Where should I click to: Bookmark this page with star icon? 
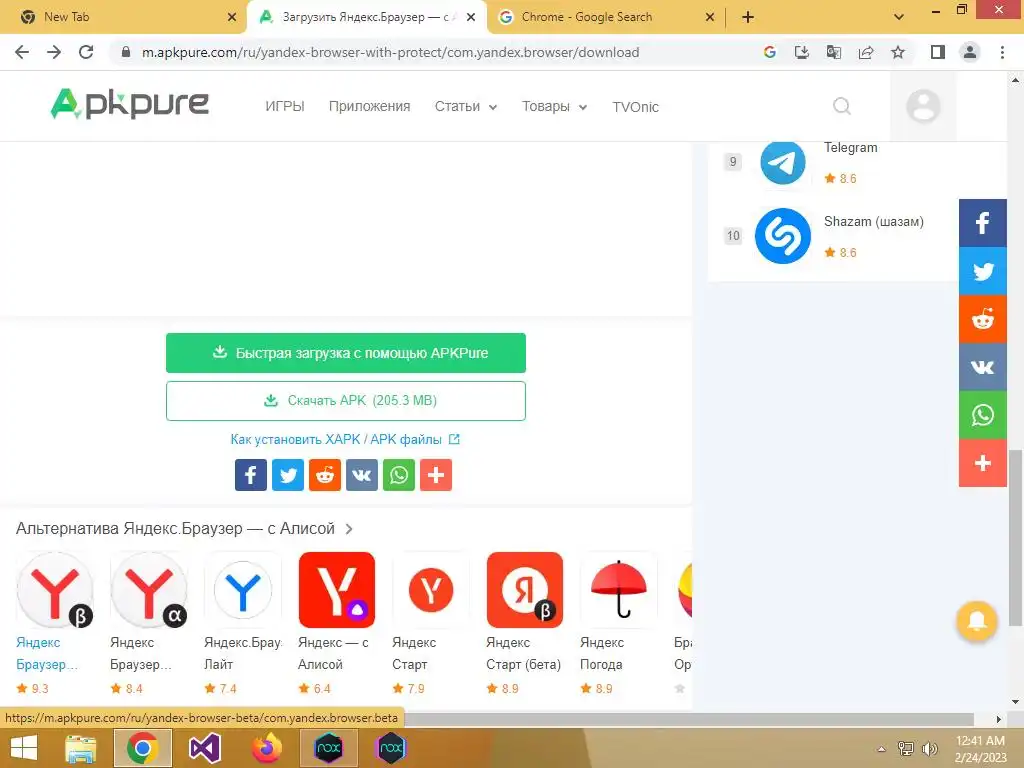(x=898, y=52)
